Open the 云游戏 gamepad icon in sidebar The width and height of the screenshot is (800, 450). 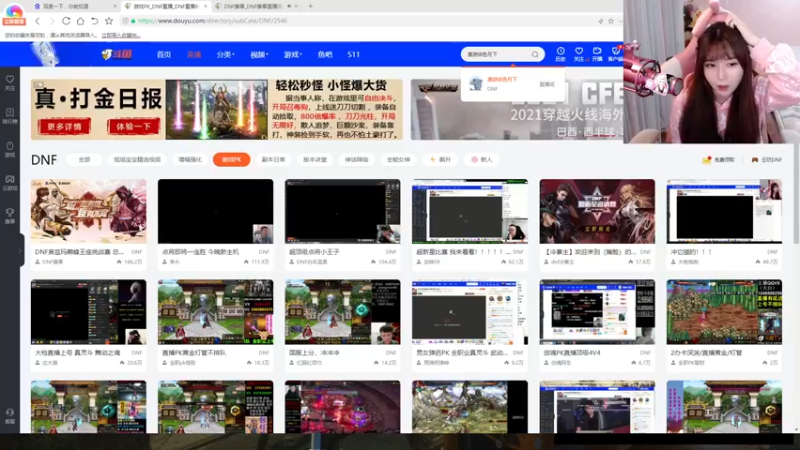point(10,183)
